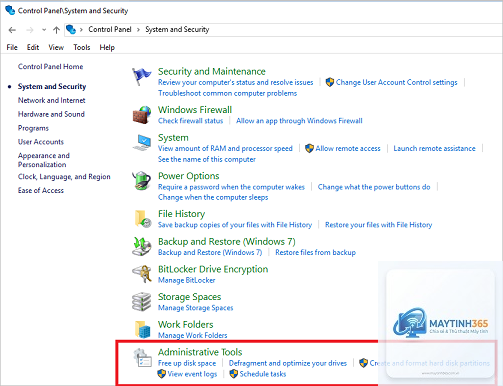Screen dimensions: 503x386
Task: Click the Control Panel breadcrumb
Action: (110, 29)
